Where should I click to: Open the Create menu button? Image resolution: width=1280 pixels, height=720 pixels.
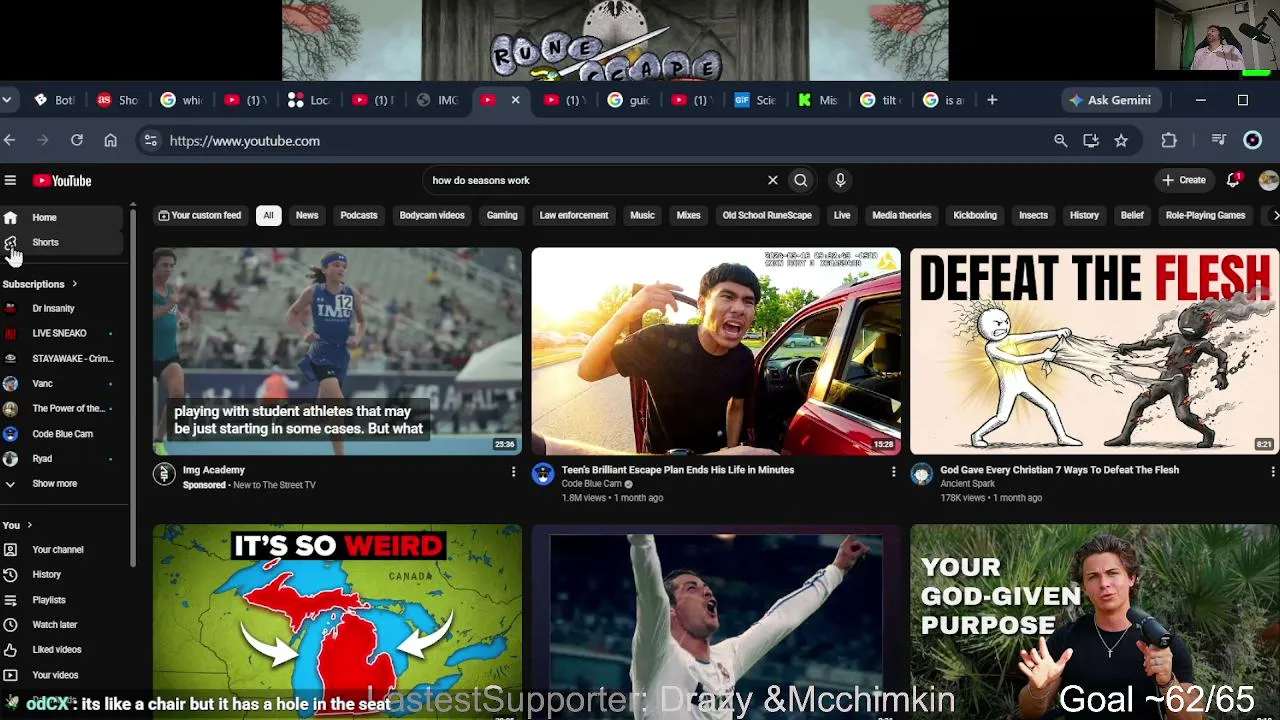coord(1184,180)
